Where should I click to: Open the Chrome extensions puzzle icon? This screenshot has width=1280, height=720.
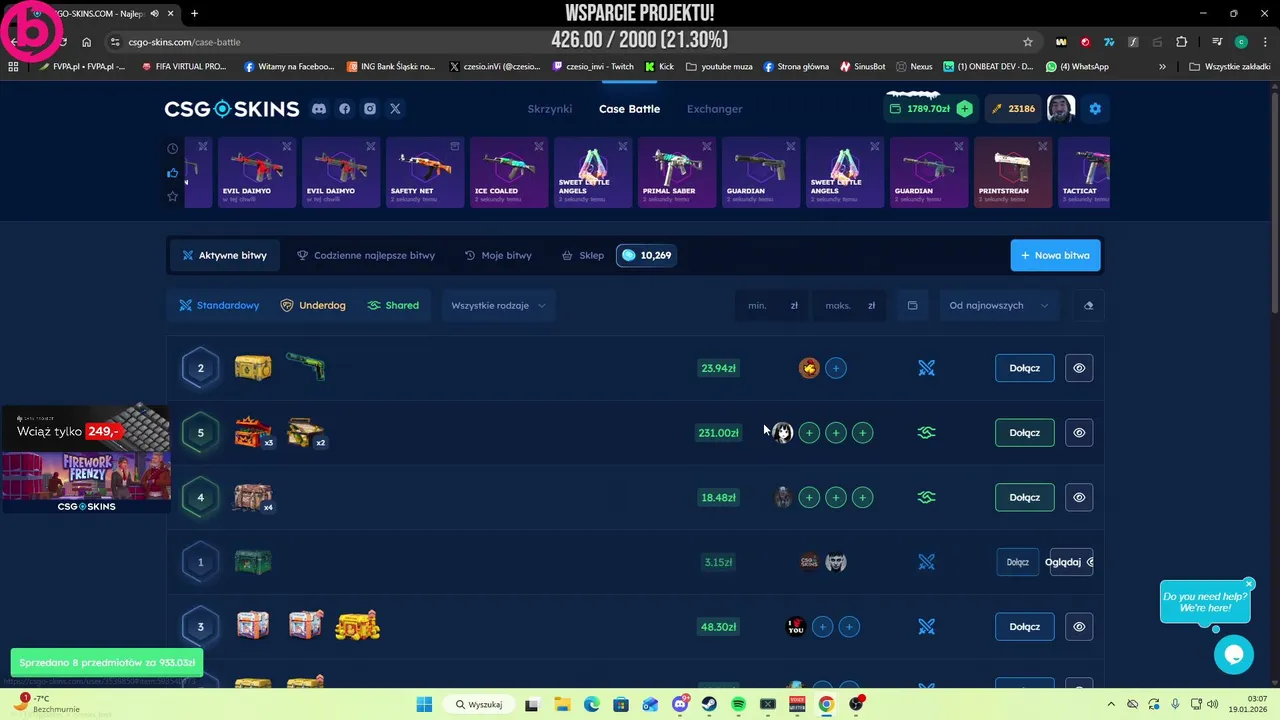(x=1182, y=42)
